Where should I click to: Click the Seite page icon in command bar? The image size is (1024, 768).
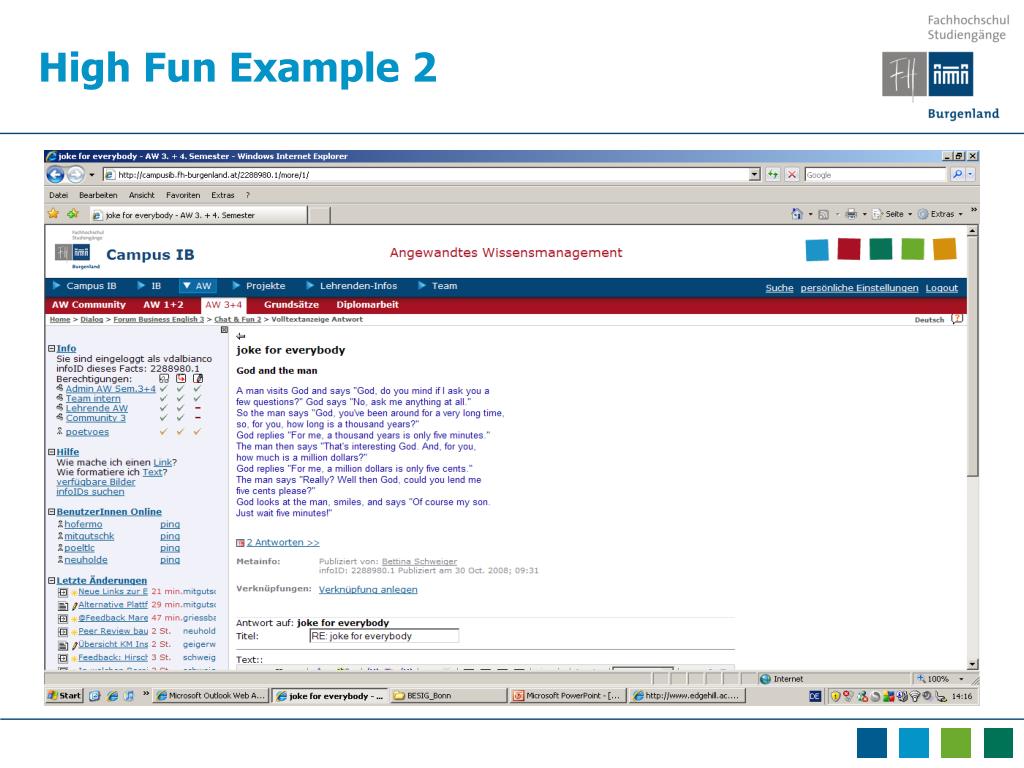877,214
